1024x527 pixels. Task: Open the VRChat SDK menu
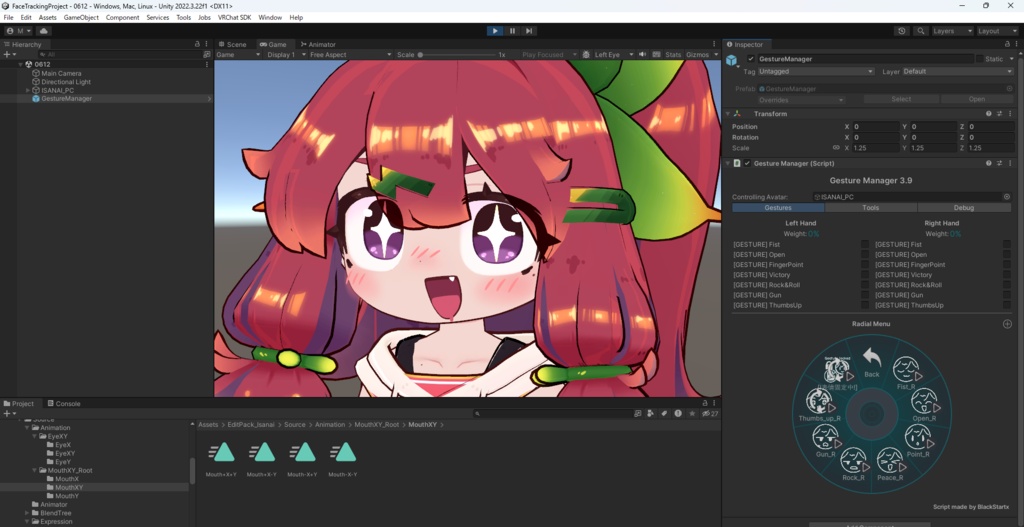[234, 18]
